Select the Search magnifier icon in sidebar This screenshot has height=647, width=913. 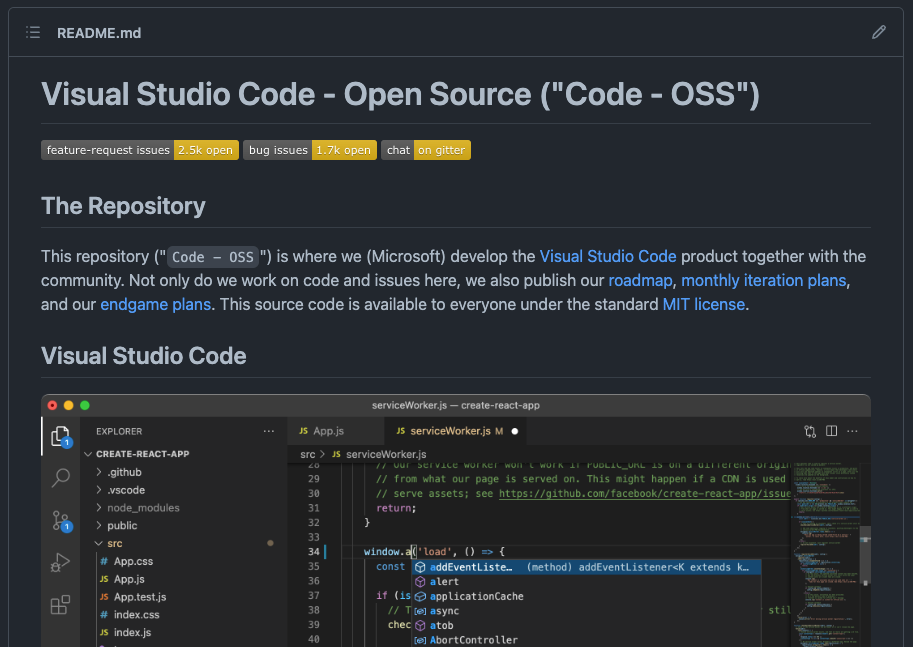pyautogui.click(x=60, y=478)
